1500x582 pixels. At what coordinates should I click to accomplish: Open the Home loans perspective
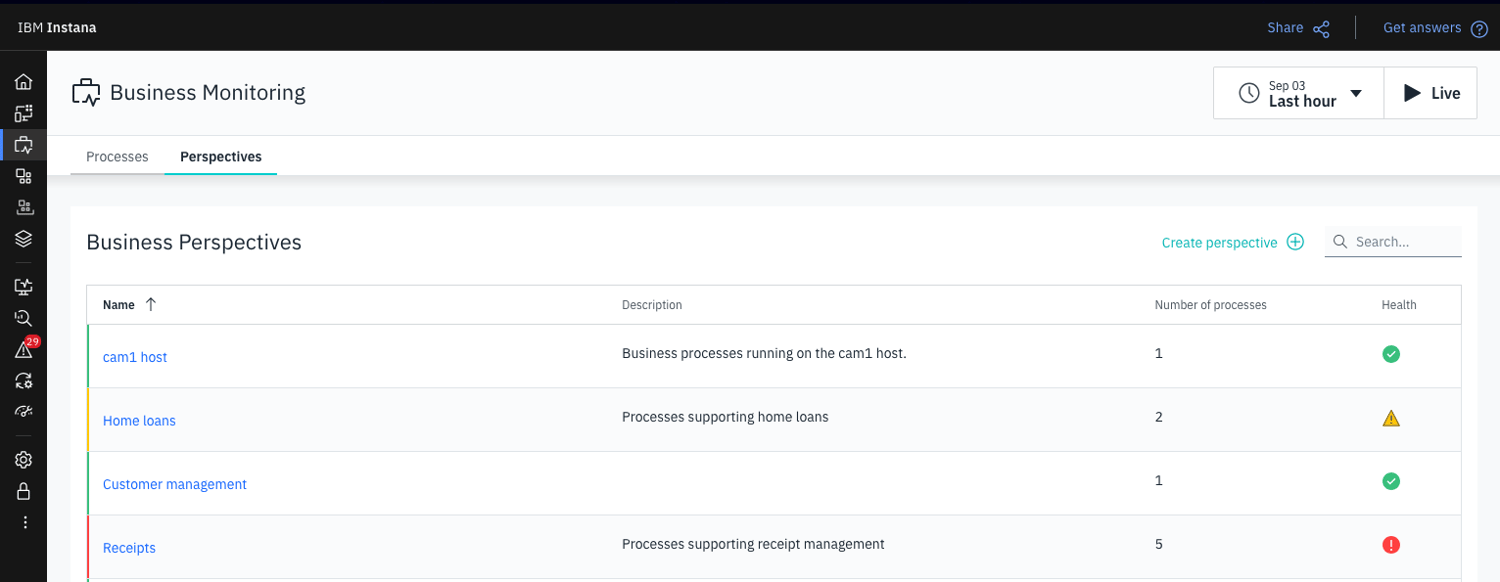pos(139,420)
